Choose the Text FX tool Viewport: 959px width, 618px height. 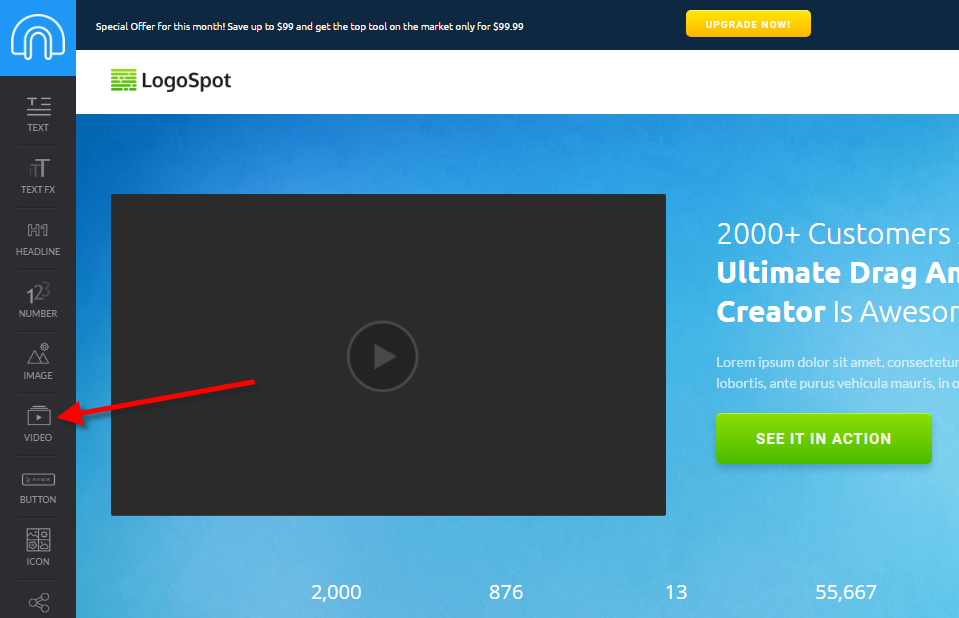click(38, 175)
